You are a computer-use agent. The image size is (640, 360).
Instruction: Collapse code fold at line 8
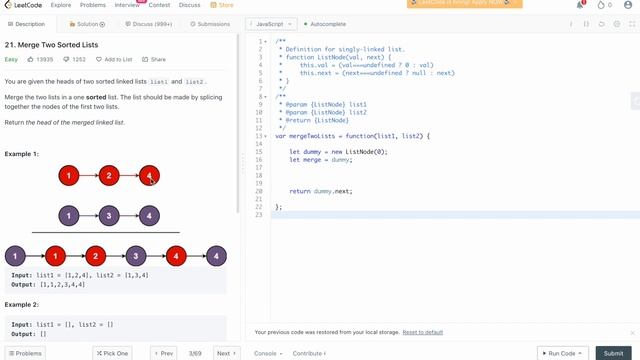coord(265,97)
